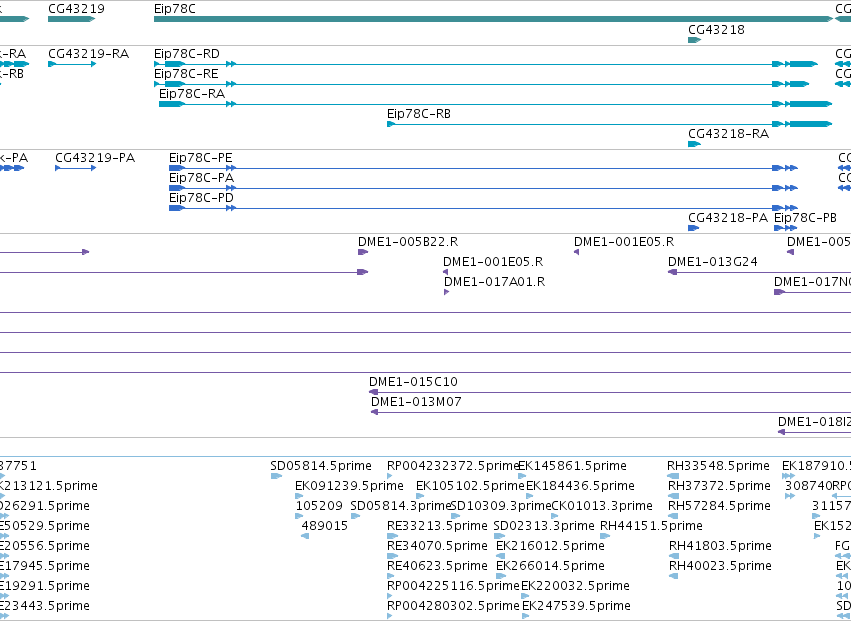Select EST RH40023.5prime
Image resolution: width=851 pixels, height=621 pixels.
pyautogui.click(x=720, y=567)
